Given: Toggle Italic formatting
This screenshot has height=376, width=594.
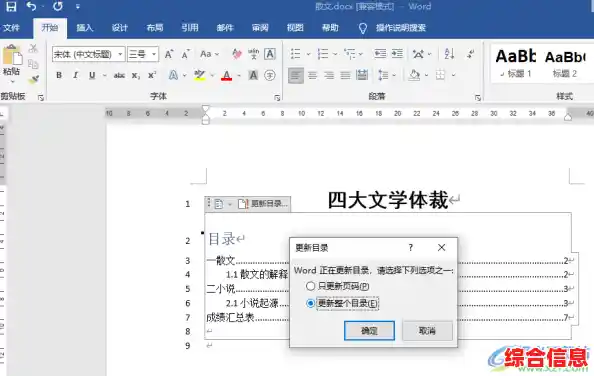Looking at the screenshot, I should [x=76, y=75].
